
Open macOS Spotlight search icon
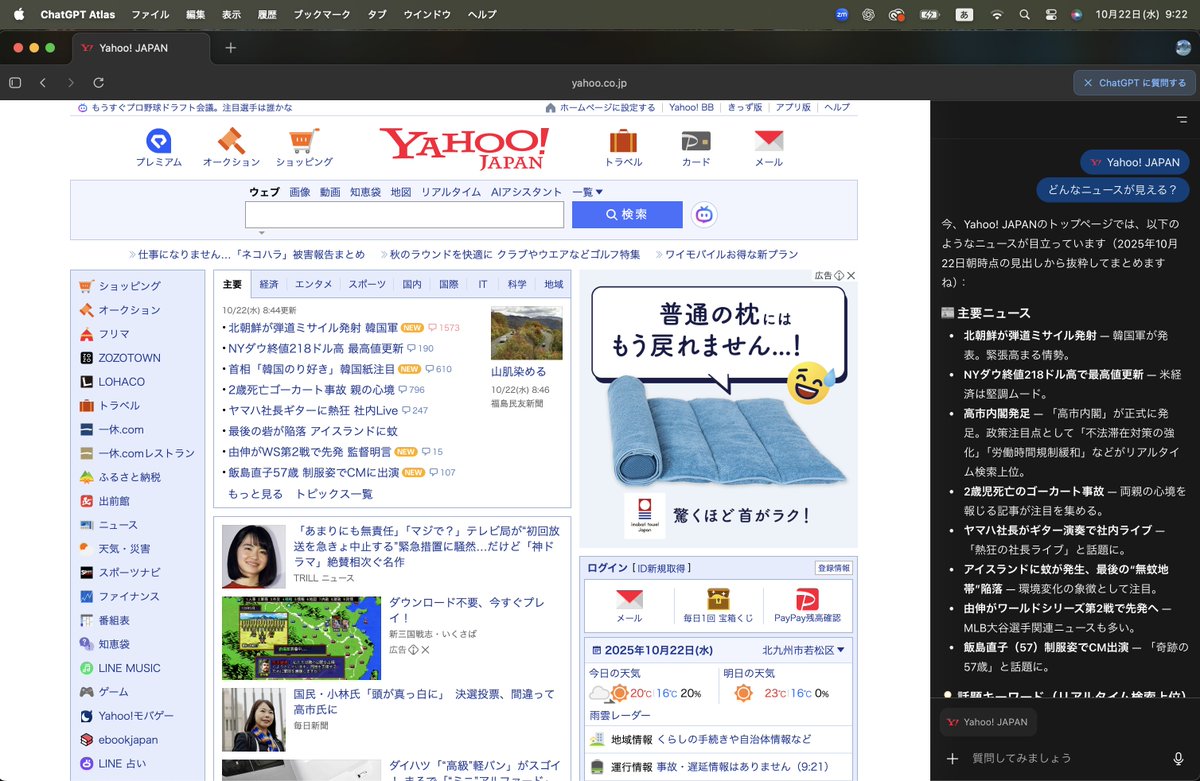click(1024, 15)
